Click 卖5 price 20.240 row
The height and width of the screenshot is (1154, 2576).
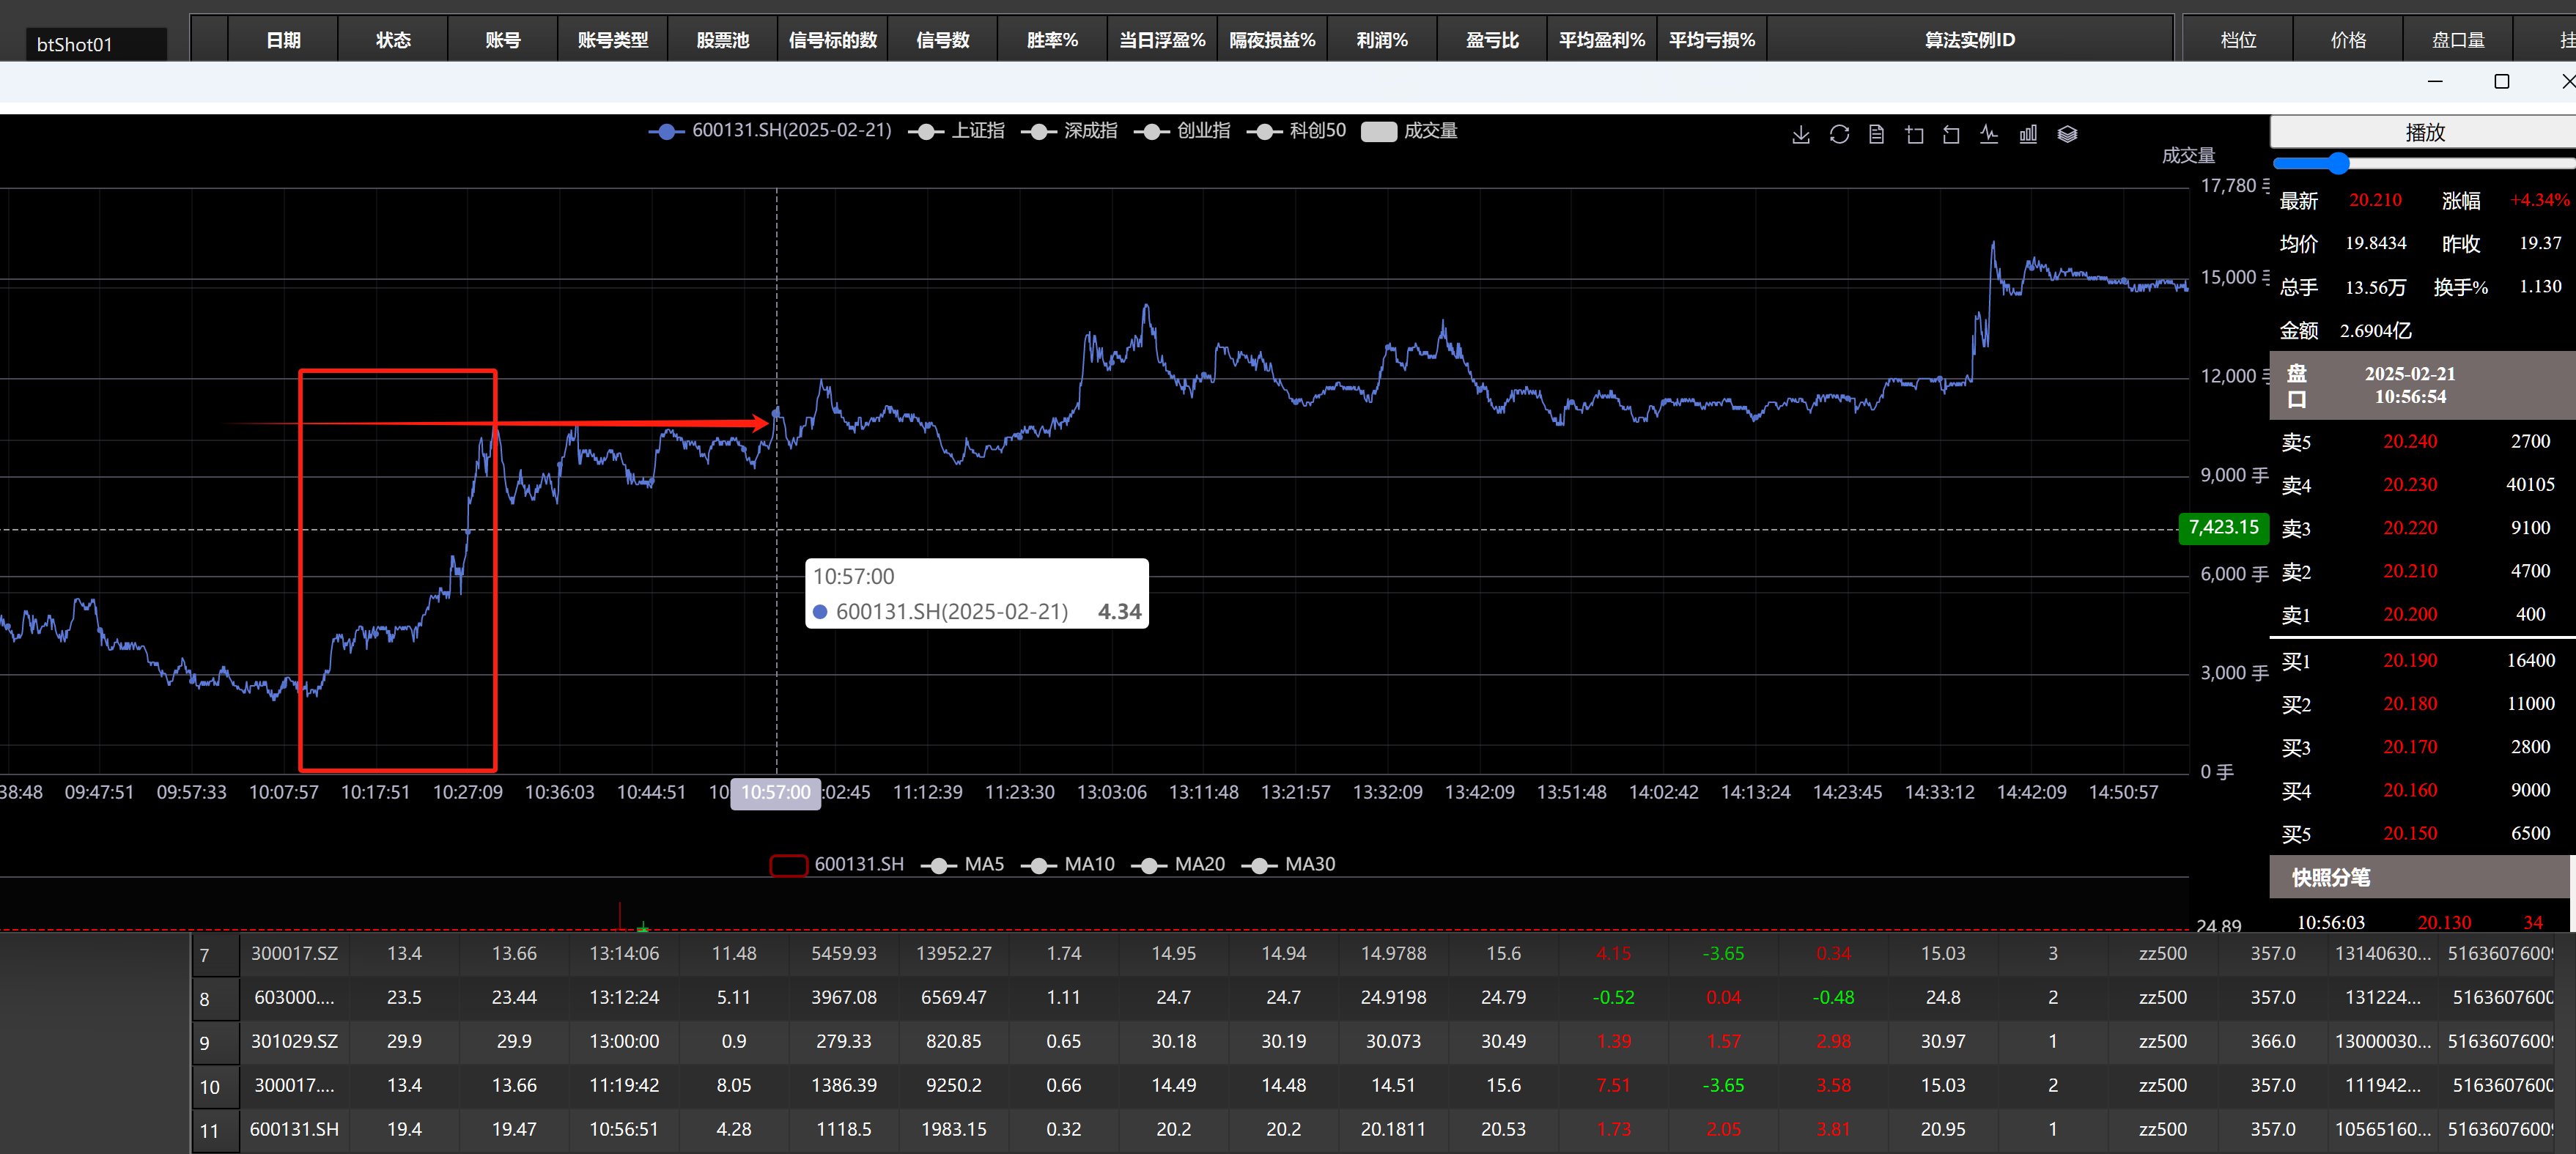pyautogui.click(x=2421, y=442)
